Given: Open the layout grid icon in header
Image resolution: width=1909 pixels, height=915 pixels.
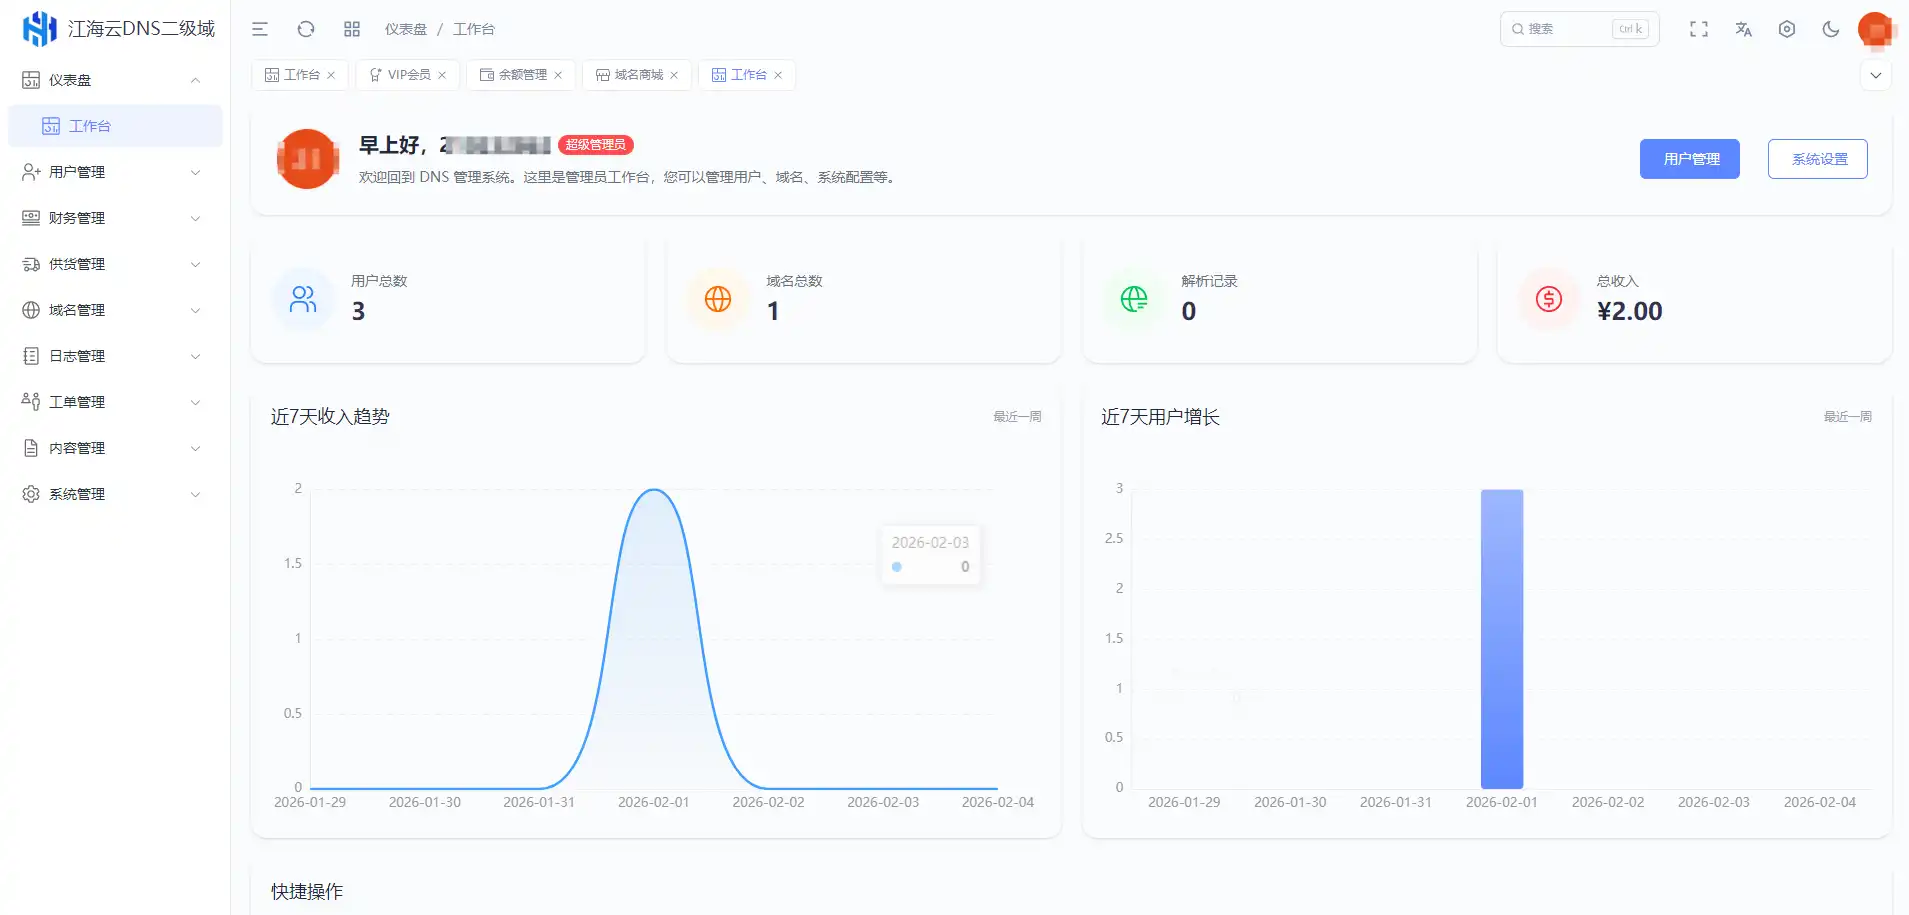Looking at the screenshot, I should pos(352,29).
